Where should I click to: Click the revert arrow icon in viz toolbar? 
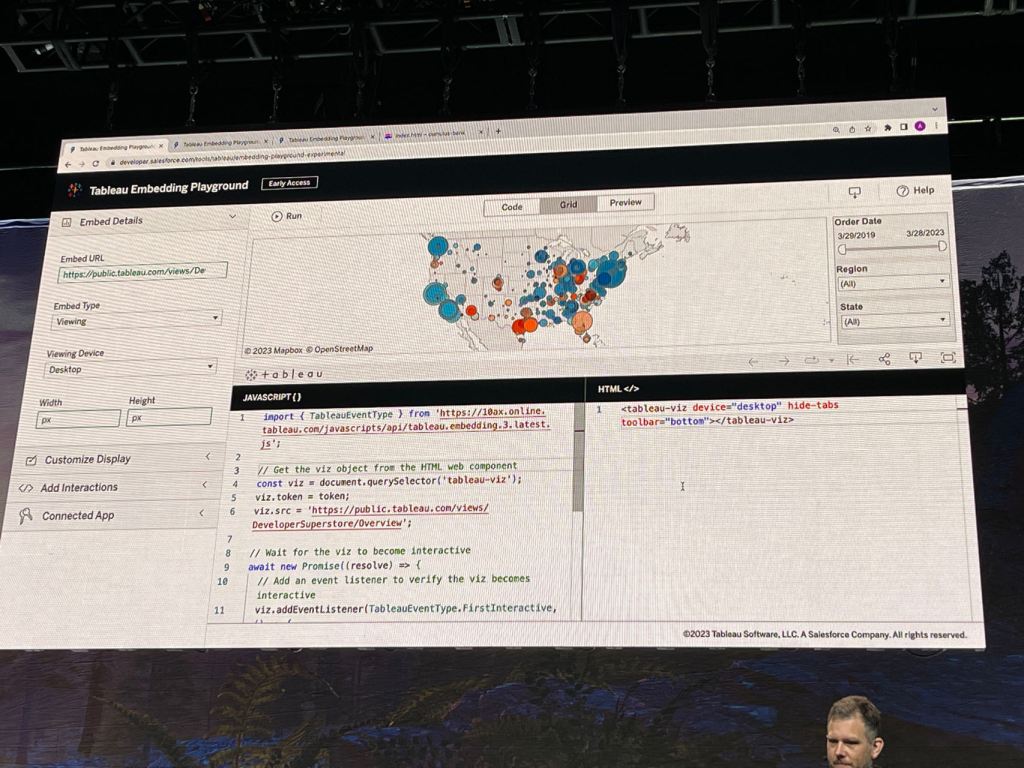point(853,360)
